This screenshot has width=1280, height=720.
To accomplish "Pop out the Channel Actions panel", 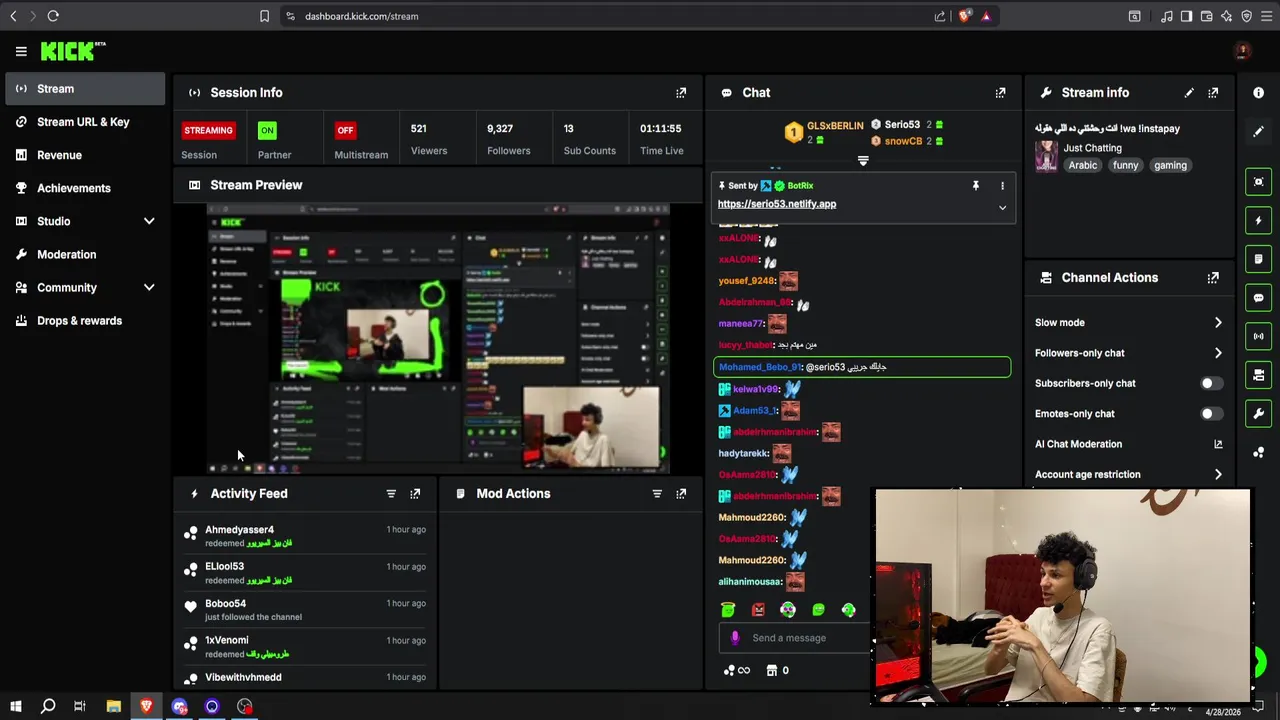I will tap(1213, 278).
